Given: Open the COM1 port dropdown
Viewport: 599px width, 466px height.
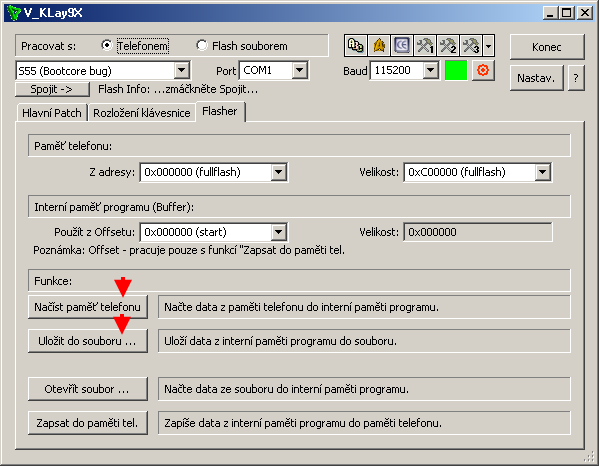Looking at the screenshot, I should (x=300, y=70).
